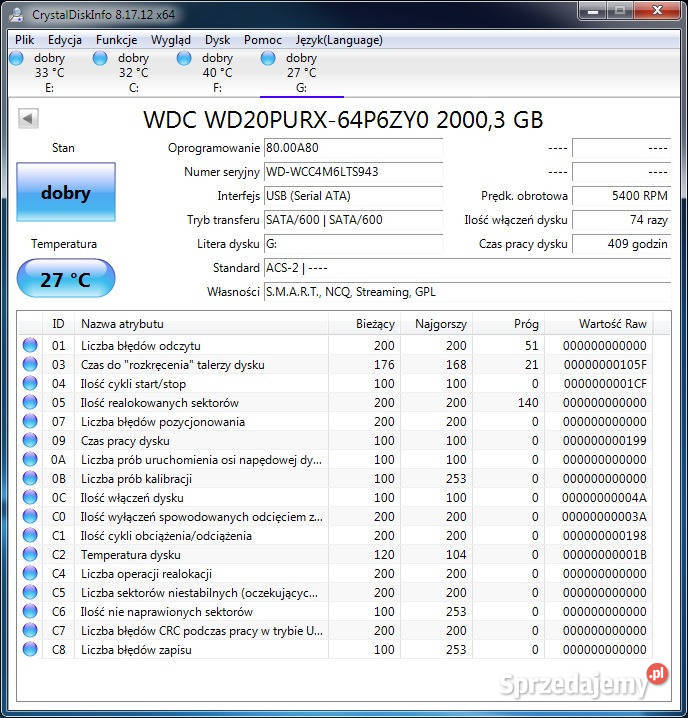688x718 pixels.
Task: Click status icon for attribute 09
Action: point(30,440)
